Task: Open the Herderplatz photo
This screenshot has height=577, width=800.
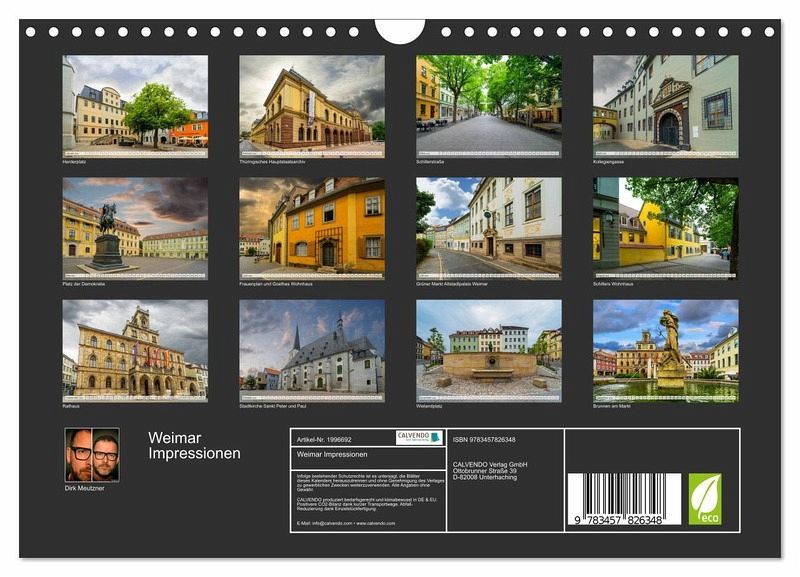Action: coord(135,107)
